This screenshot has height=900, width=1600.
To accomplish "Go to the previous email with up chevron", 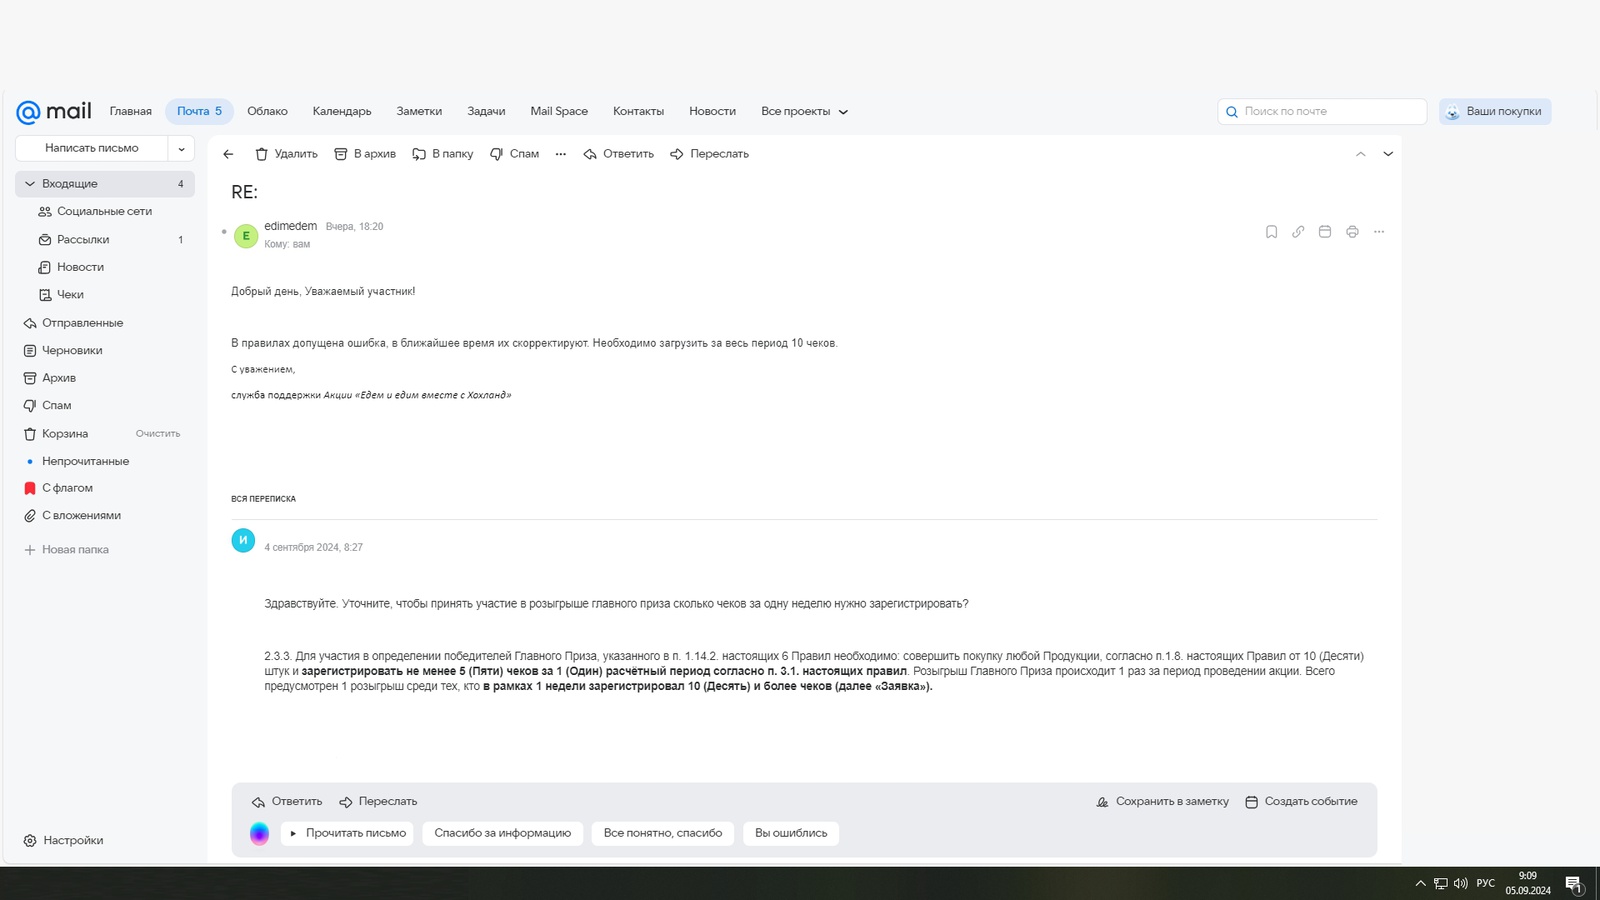I will (x=1360, y=154).
